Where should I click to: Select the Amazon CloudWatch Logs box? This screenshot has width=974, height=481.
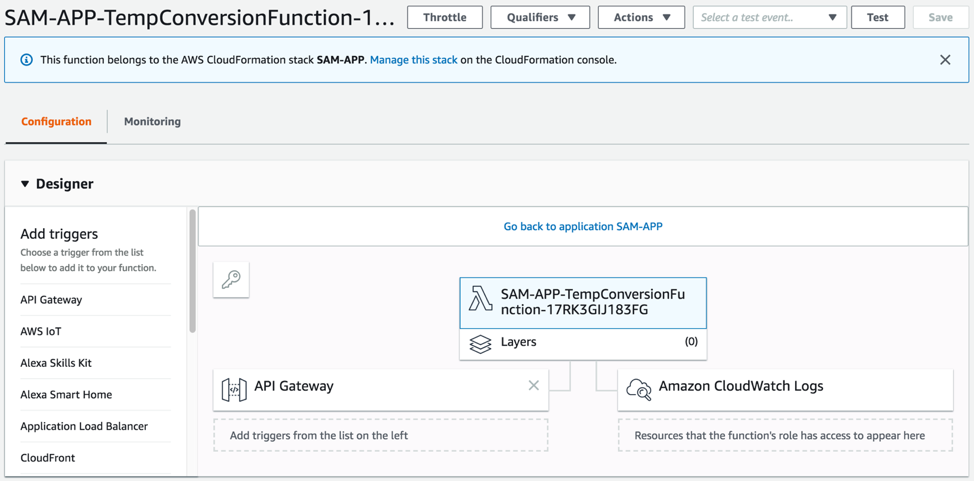785,390
